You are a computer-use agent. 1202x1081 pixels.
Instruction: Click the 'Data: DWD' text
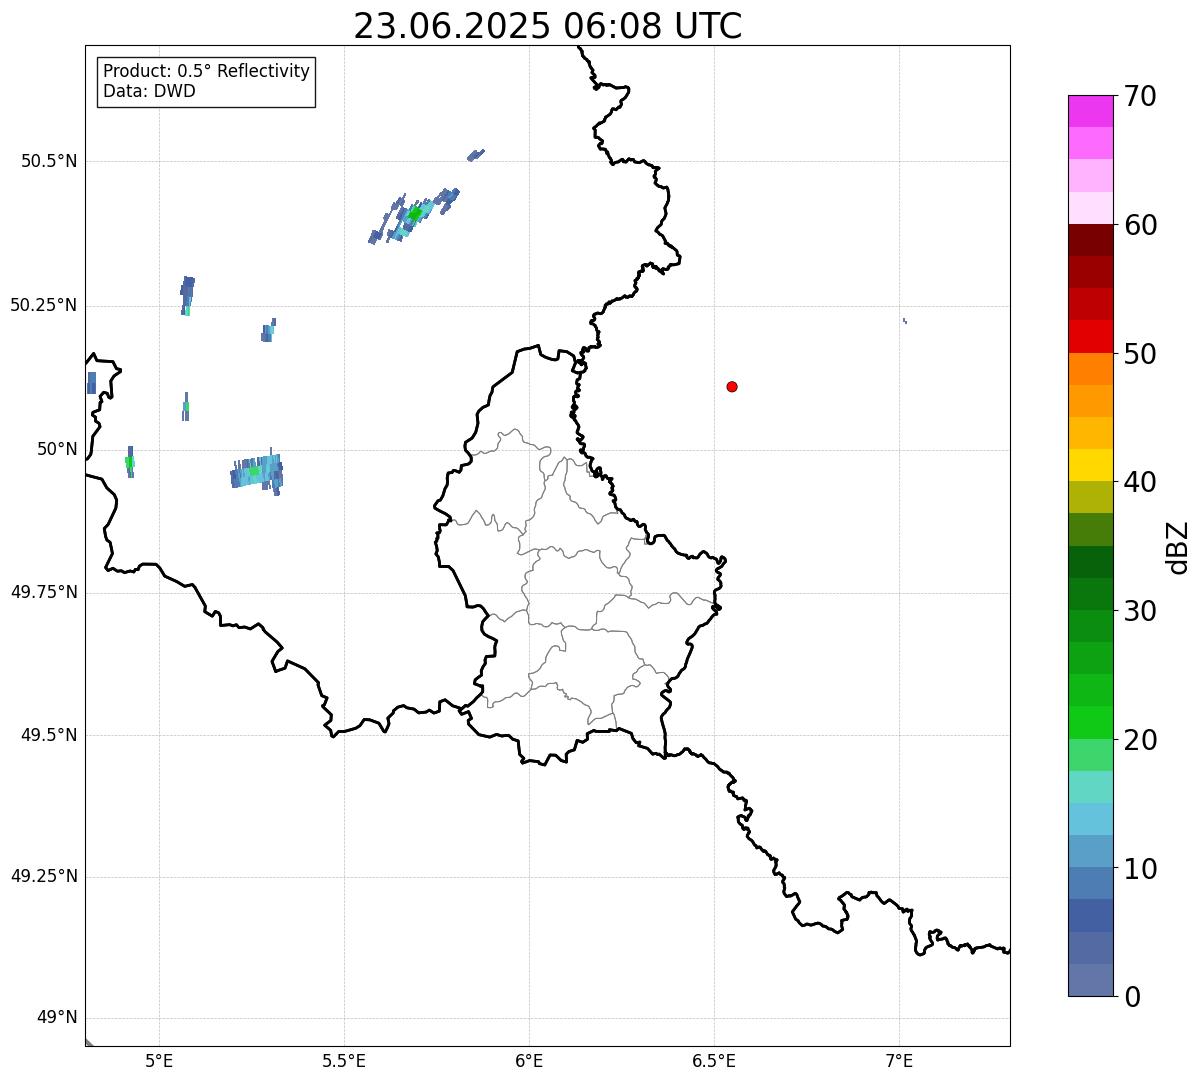tap(150, 91)
